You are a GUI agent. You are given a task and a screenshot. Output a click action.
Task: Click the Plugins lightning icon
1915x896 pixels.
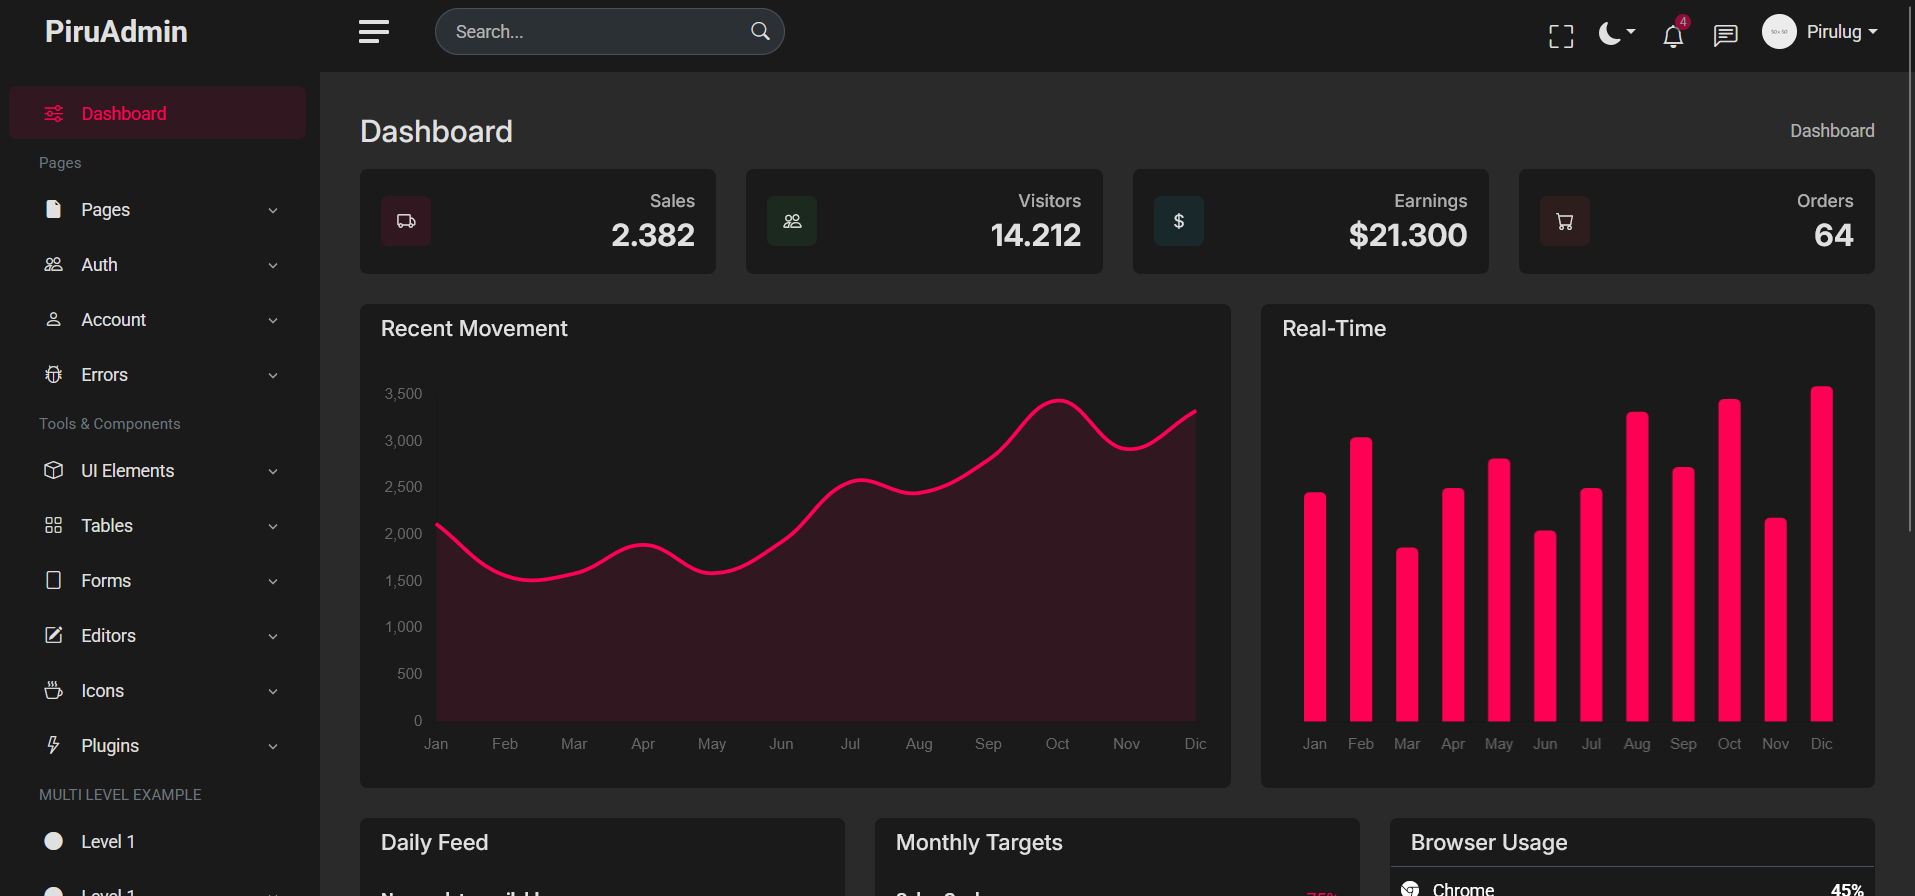[54, 745]
